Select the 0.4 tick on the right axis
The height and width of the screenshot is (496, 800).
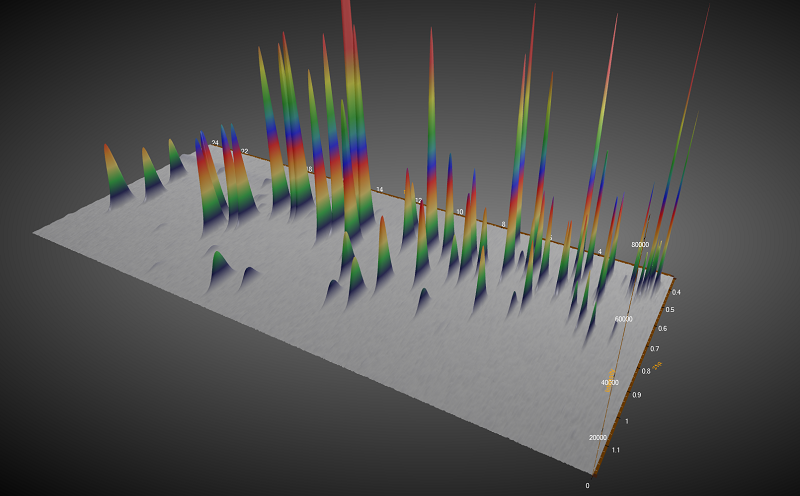point(677,292)
